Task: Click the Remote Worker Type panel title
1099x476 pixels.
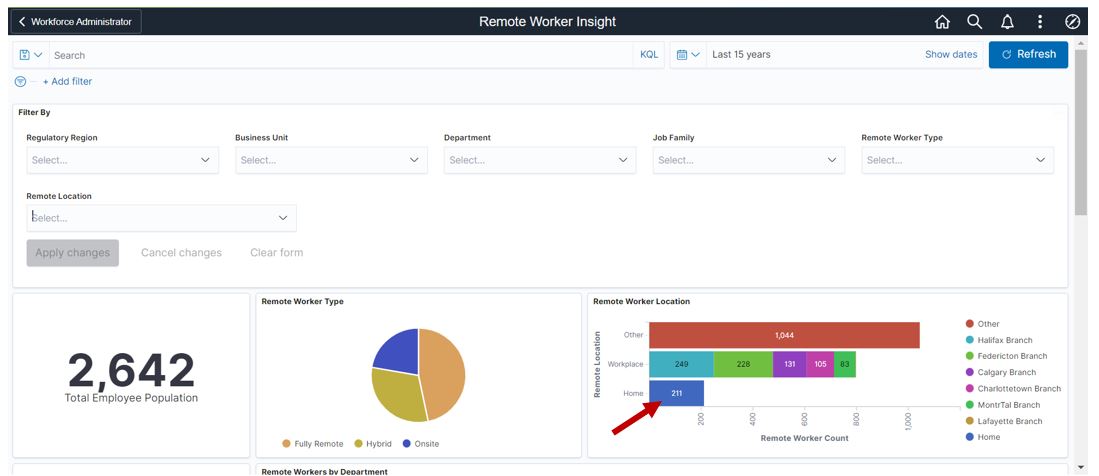Action: click(x=302, y=301)
